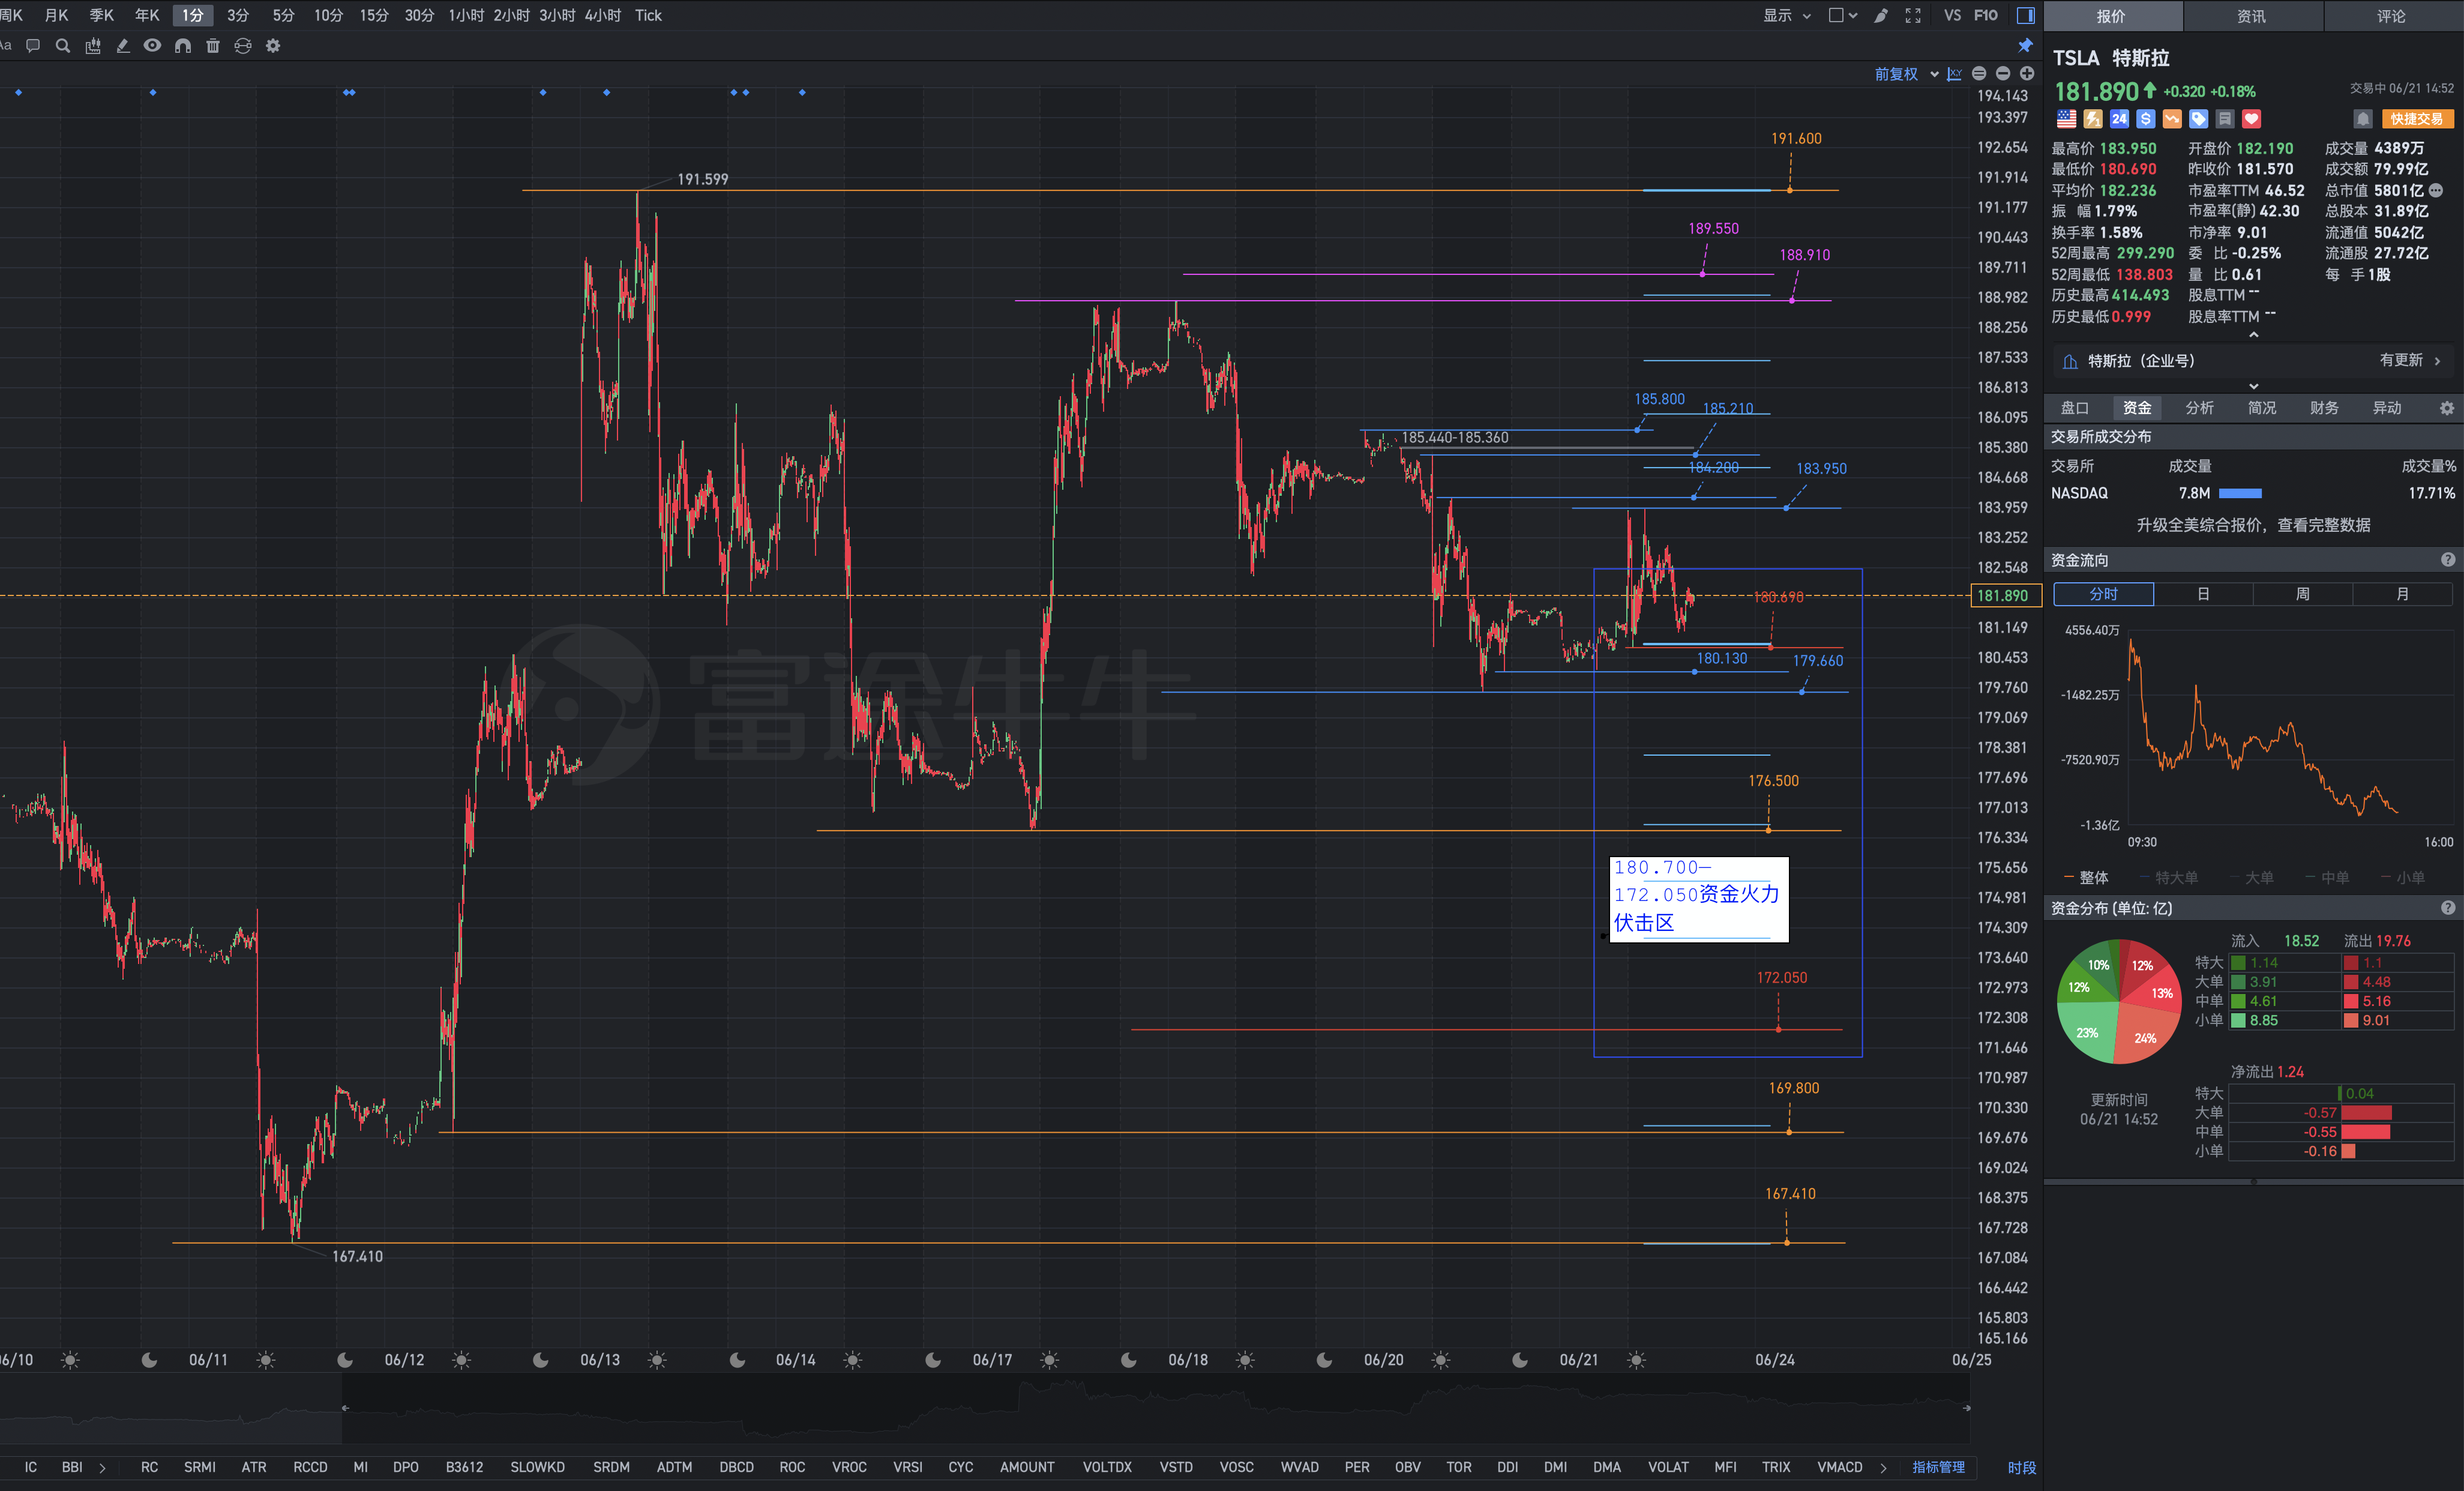Viewport: 2464px width, 1491px height.
Task: Expand section with chevron below 特斯拉 企业号
Action: click(2254, 386)
